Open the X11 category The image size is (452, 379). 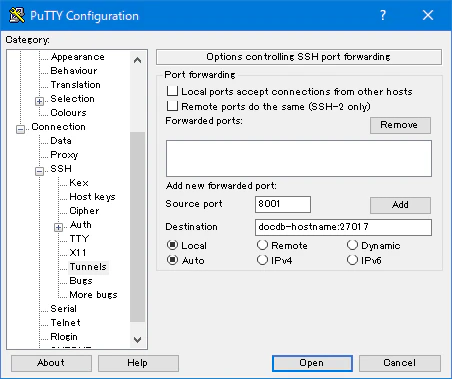point(78,253)
